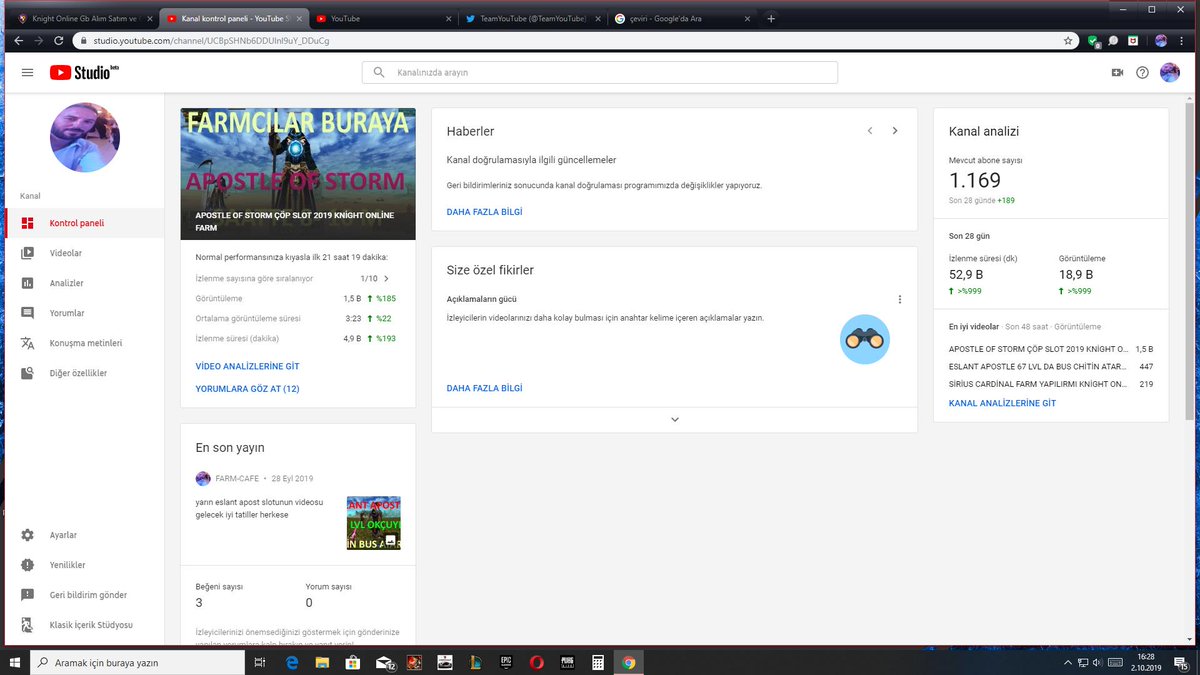Click KANAL ANALİZLERİNE GİT link
The width and height of the screenshot is (1200, 675).
[1002, 403]
